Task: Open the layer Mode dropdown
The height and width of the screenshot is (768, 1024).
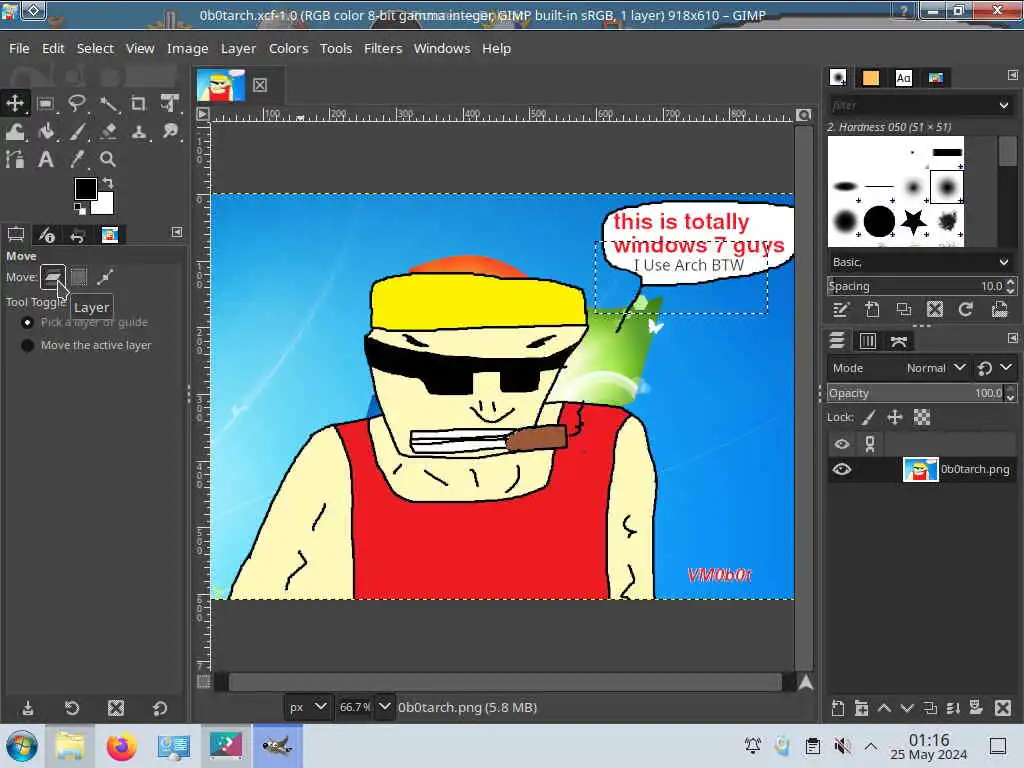Action: pos(935,368)
